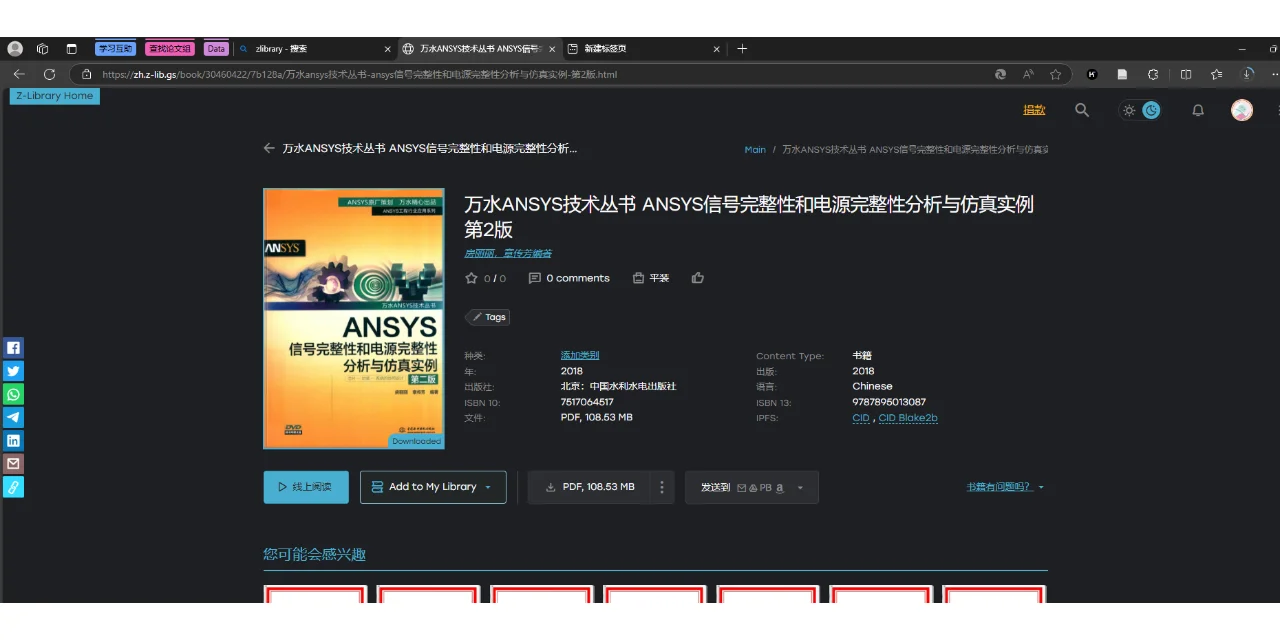Copy the page link from share sidebar
This screenshot has width=1280, height=640.
click(x=13, y=487)
